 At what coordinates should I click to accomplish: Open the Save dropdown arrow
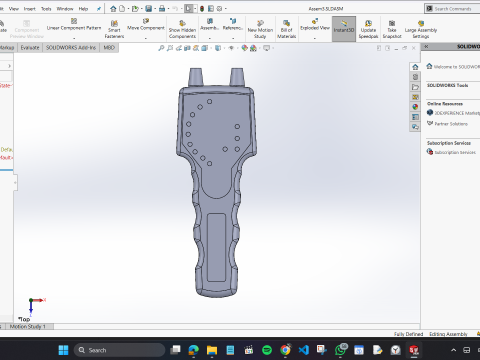point(155,9)
